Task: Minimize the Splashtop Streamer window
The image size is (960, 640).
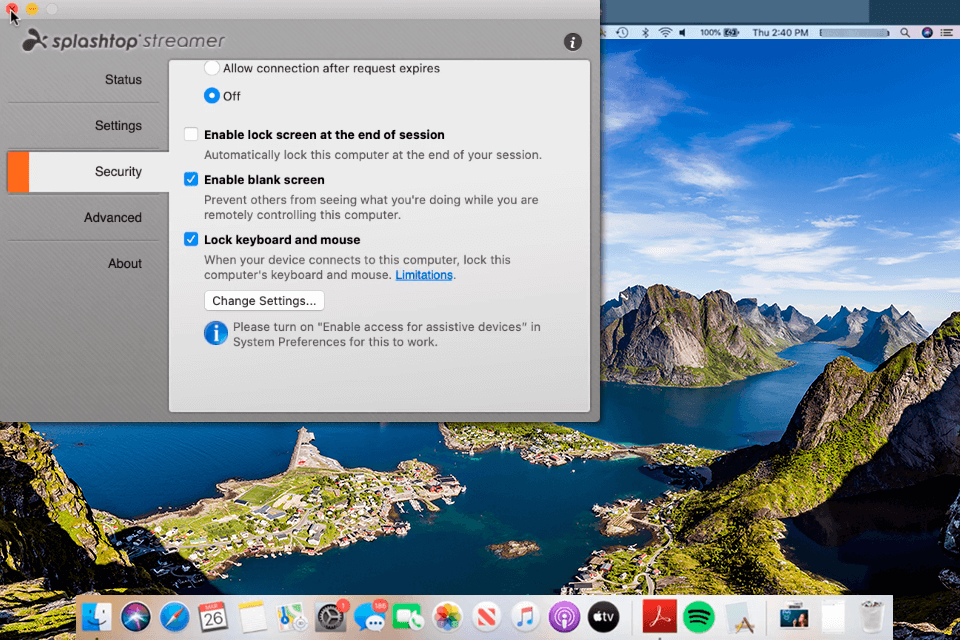Action: point(32,9)
